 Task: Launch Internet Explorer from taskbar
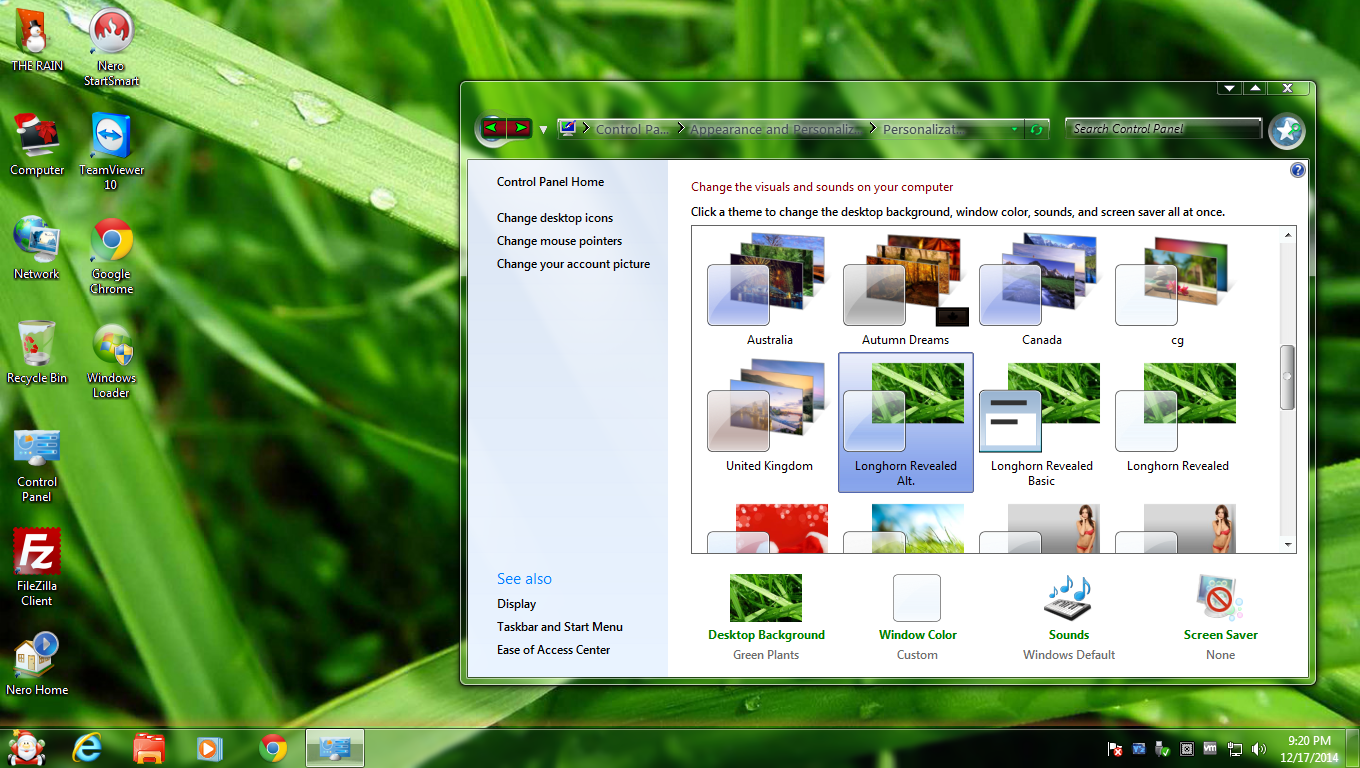(89, 748)
